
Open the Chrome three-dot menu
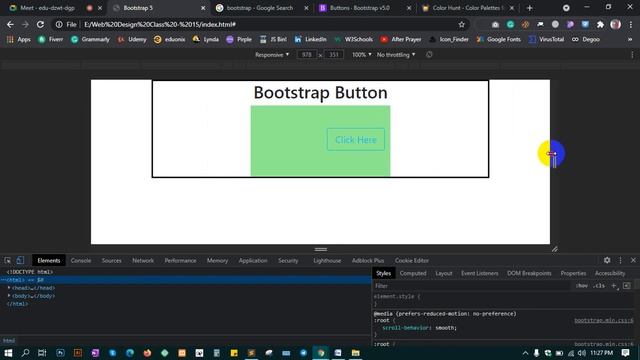(x=631, y=24)
